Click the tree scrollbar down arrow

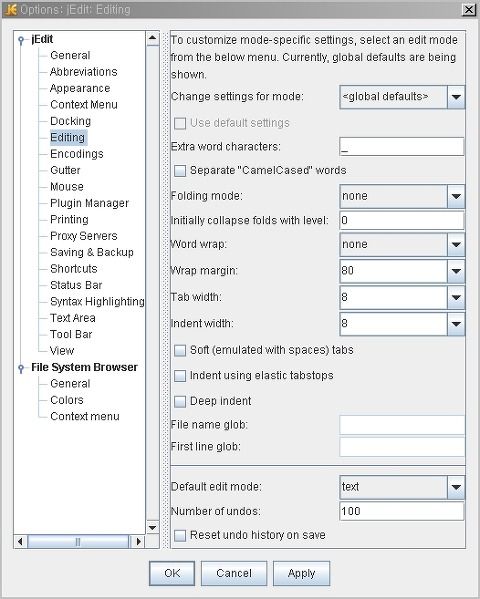coord(152,528)
